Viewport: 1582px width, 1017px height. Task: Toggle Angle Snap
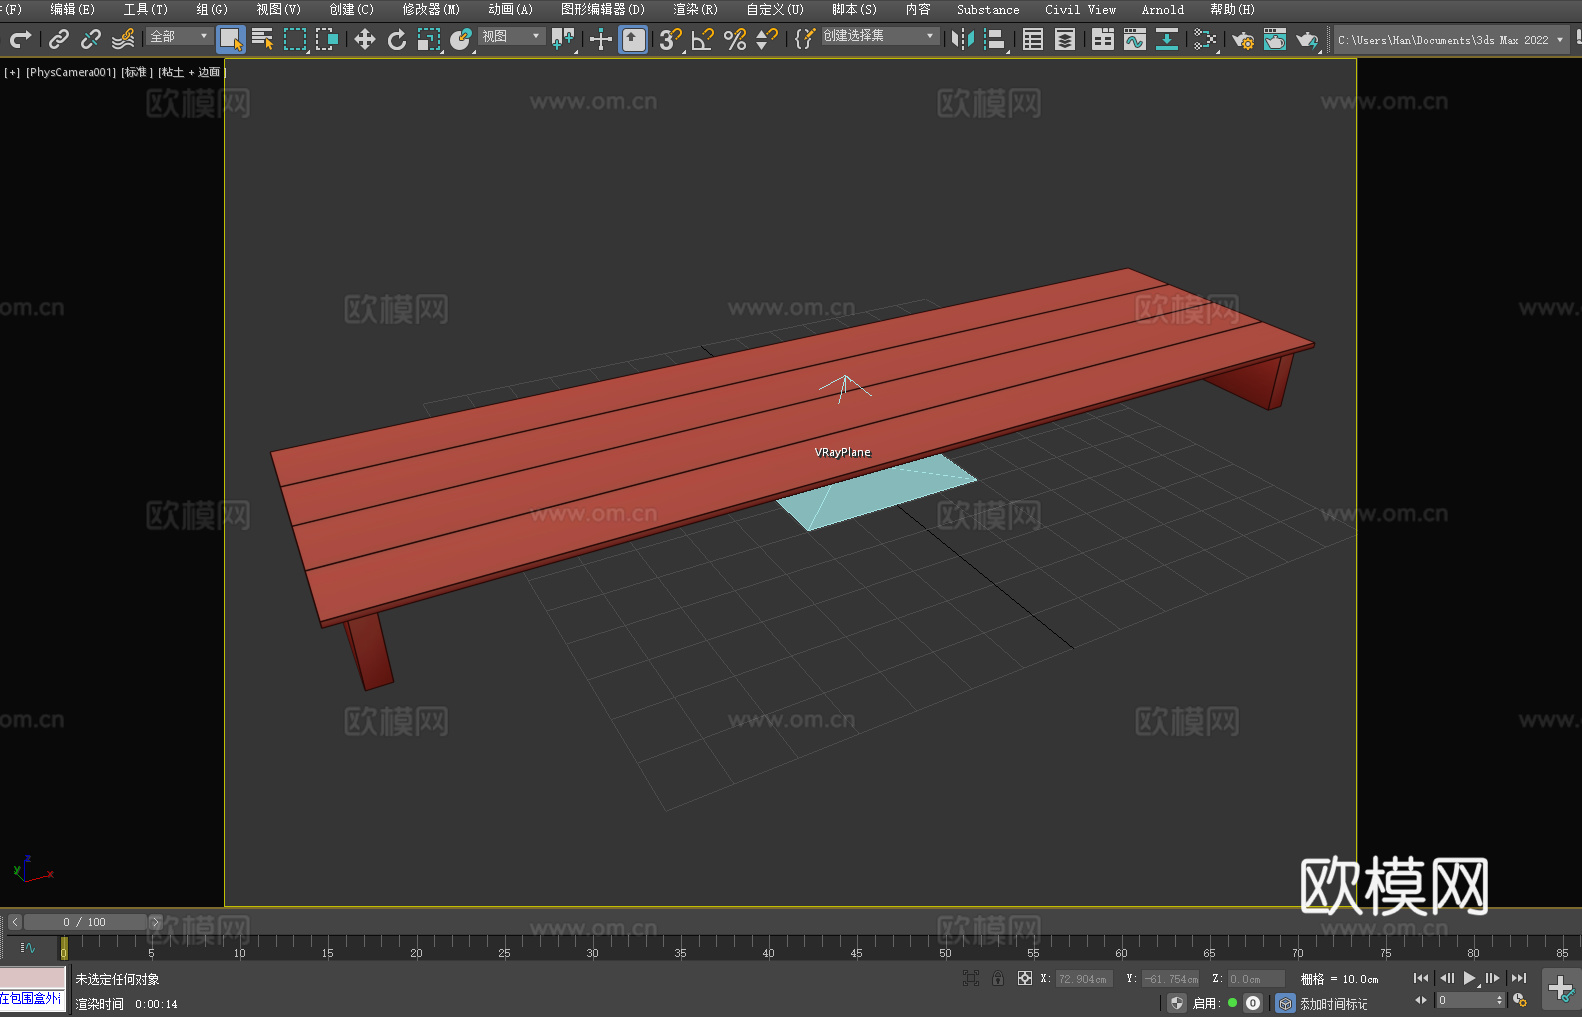point(703,39)
